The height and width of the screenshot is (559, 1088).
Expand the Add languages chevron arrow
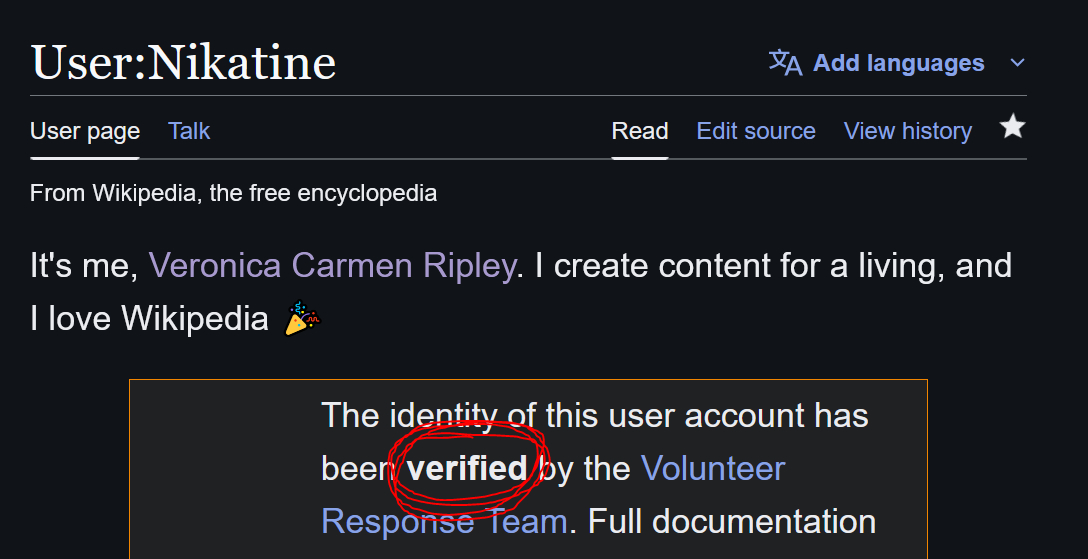click(1017, 64)
